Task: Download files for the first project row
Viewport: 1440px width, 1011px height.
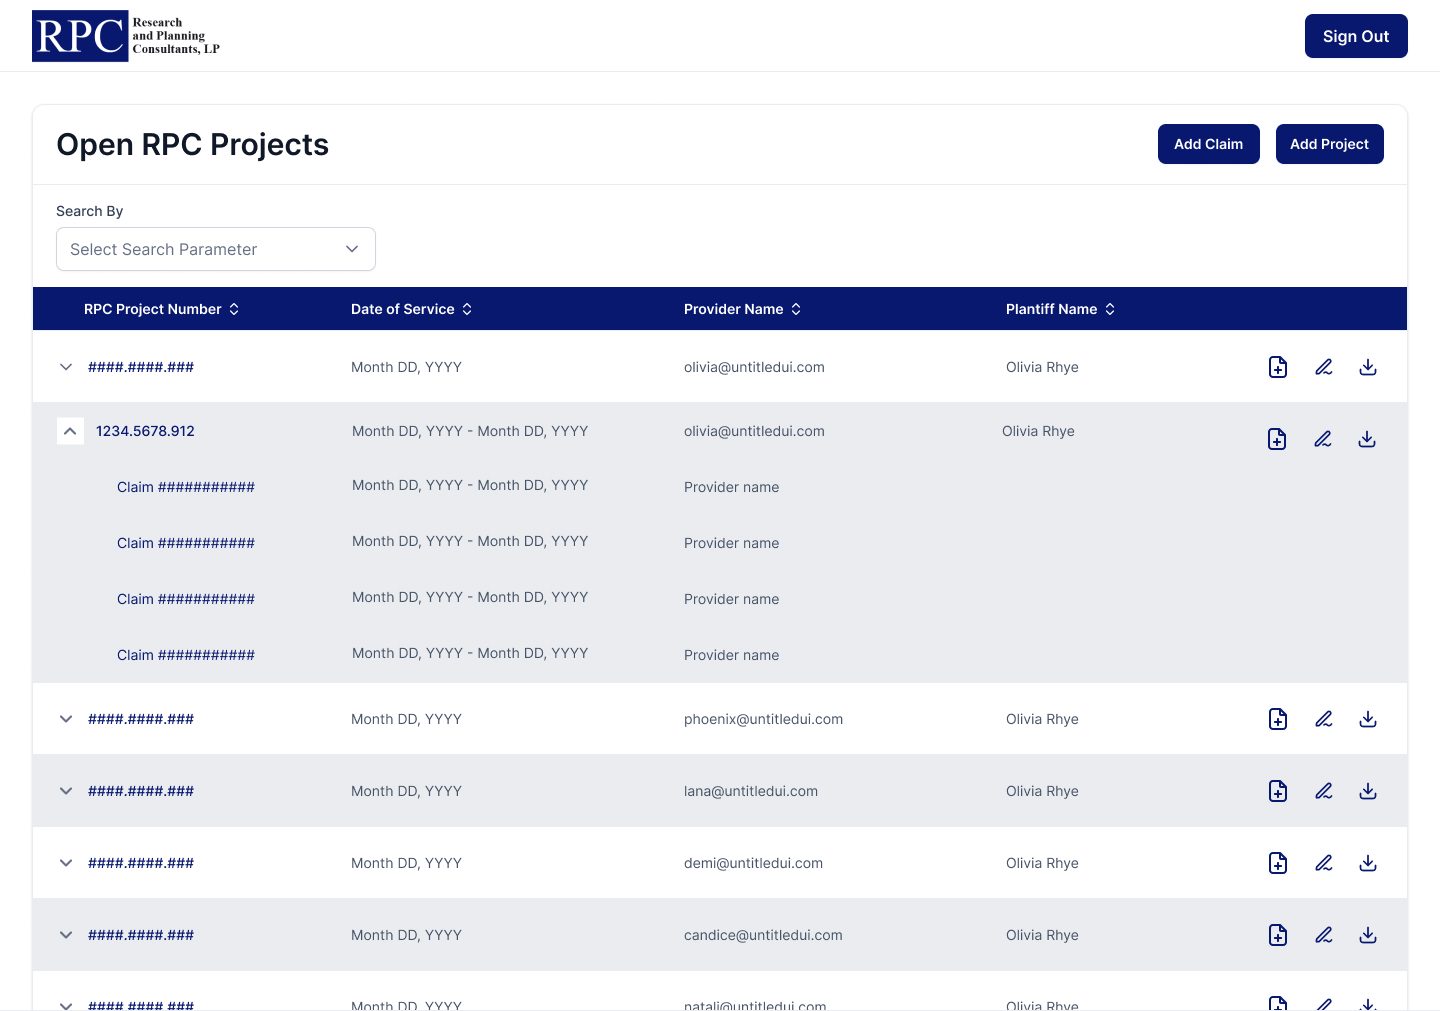Action: click(x=1368, y=367)
